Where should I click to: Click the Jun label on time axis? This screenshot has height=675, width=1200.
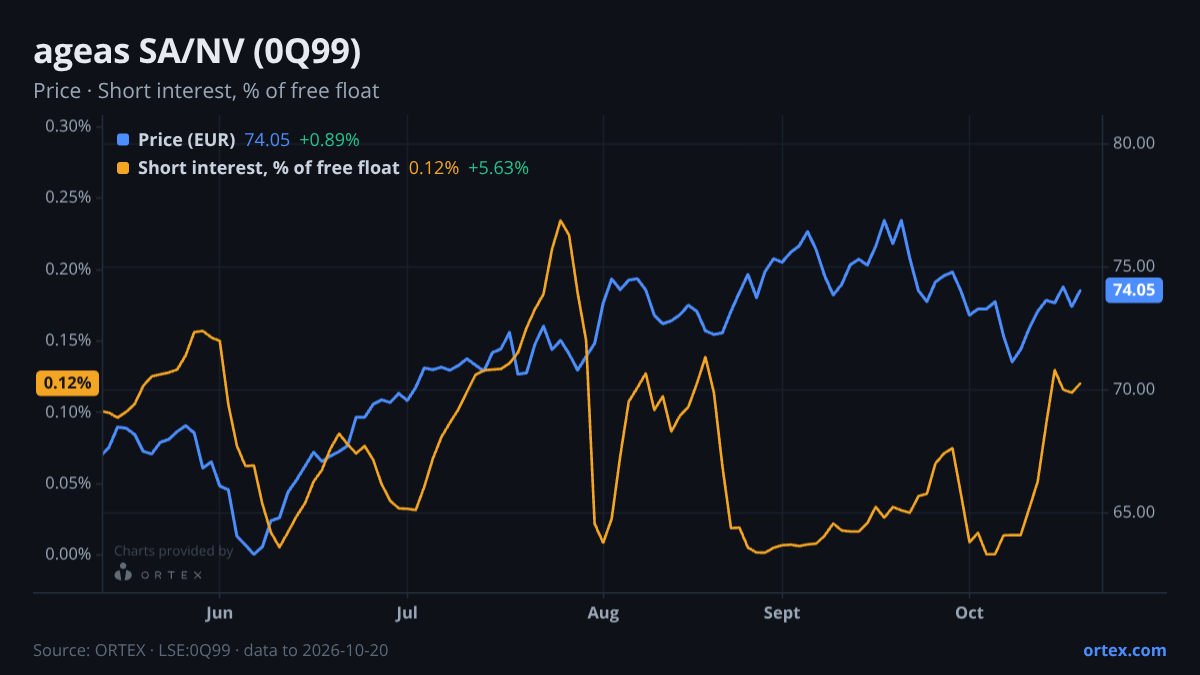pos(219,613)
